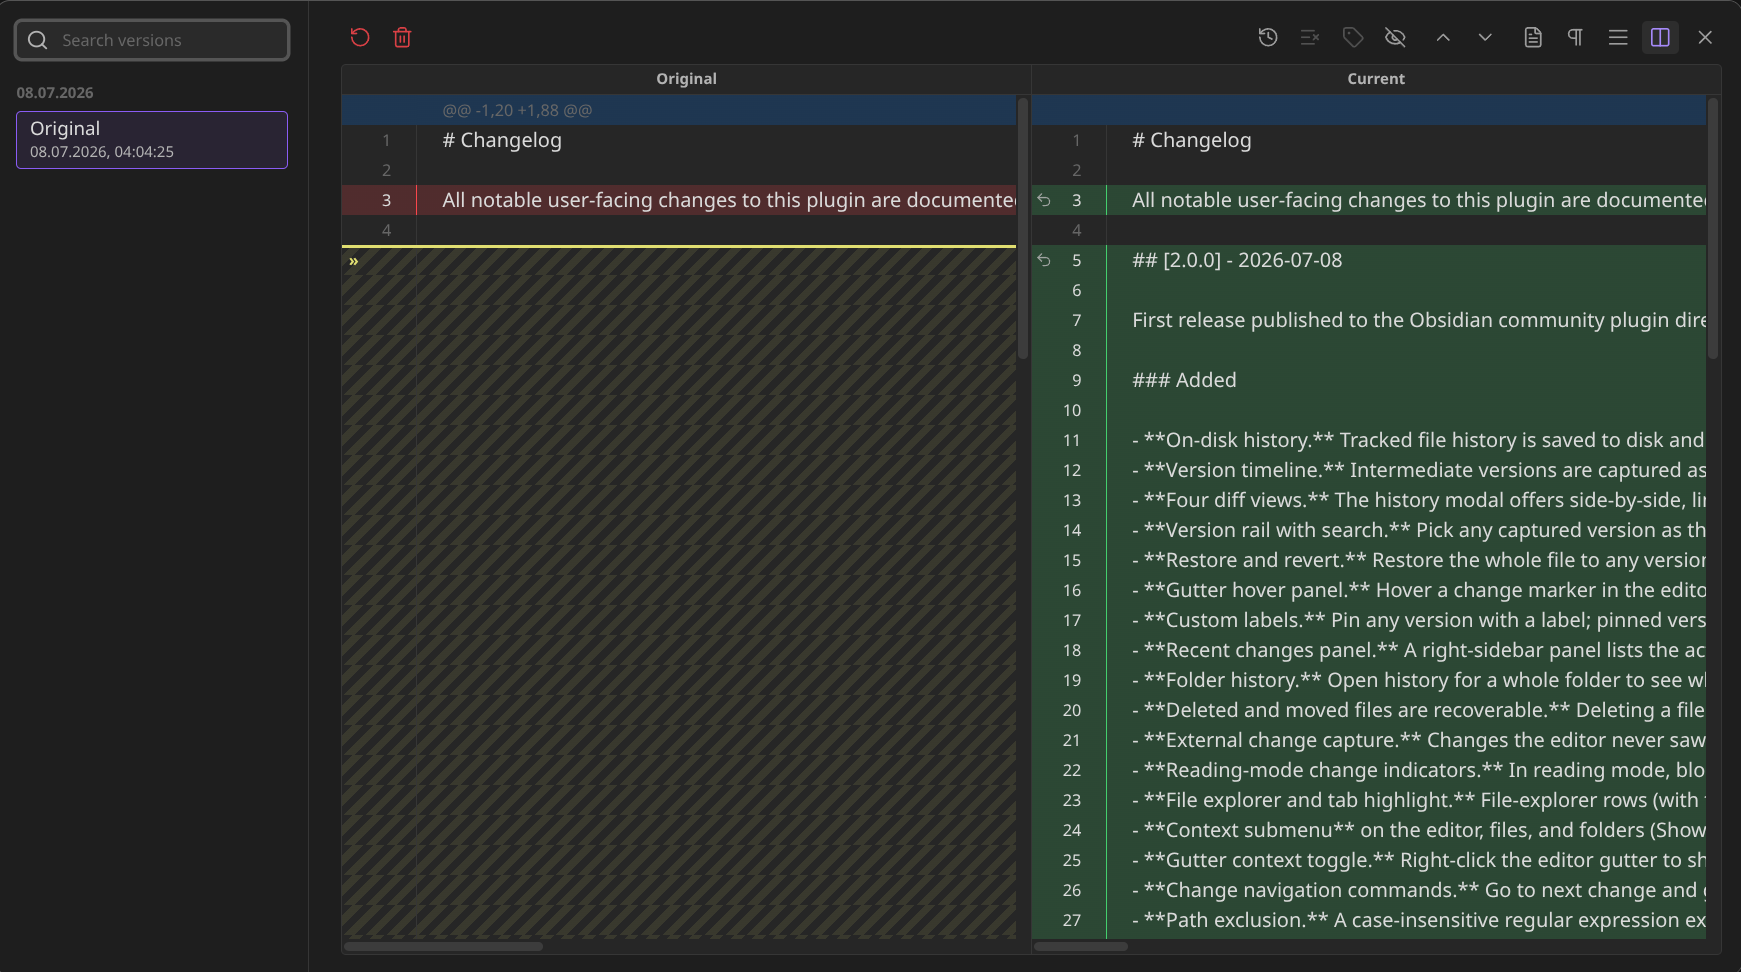Click the 'Gutter context toggle' line
Image resolution: width=1741 pixels, height=972 pixels.
coord(1369,860)
